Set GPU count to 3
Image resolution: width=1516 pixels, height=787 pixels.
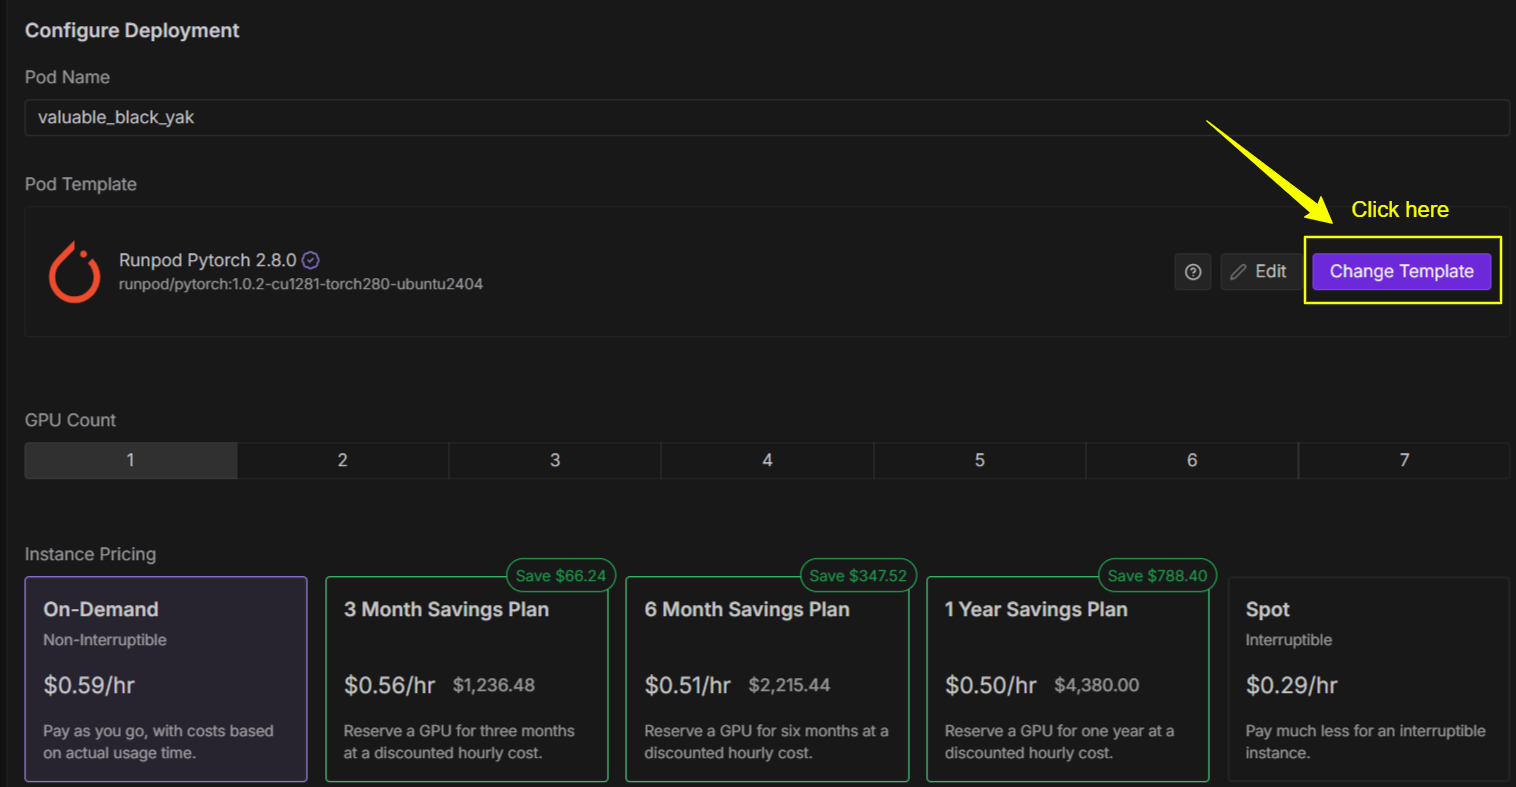tap(555, 461)
